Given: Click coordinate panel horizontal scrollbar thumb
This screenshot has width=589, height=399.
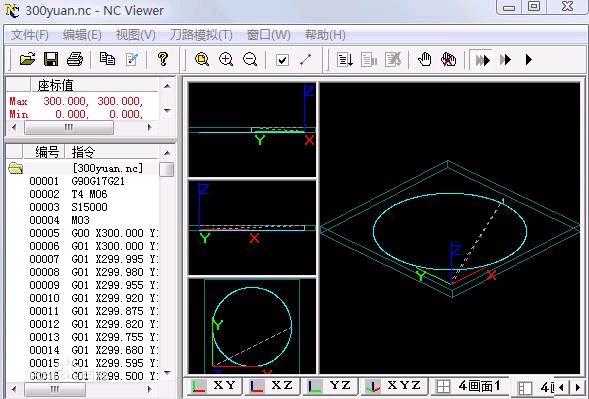Looking at the screenshot, I should (69, 128).
